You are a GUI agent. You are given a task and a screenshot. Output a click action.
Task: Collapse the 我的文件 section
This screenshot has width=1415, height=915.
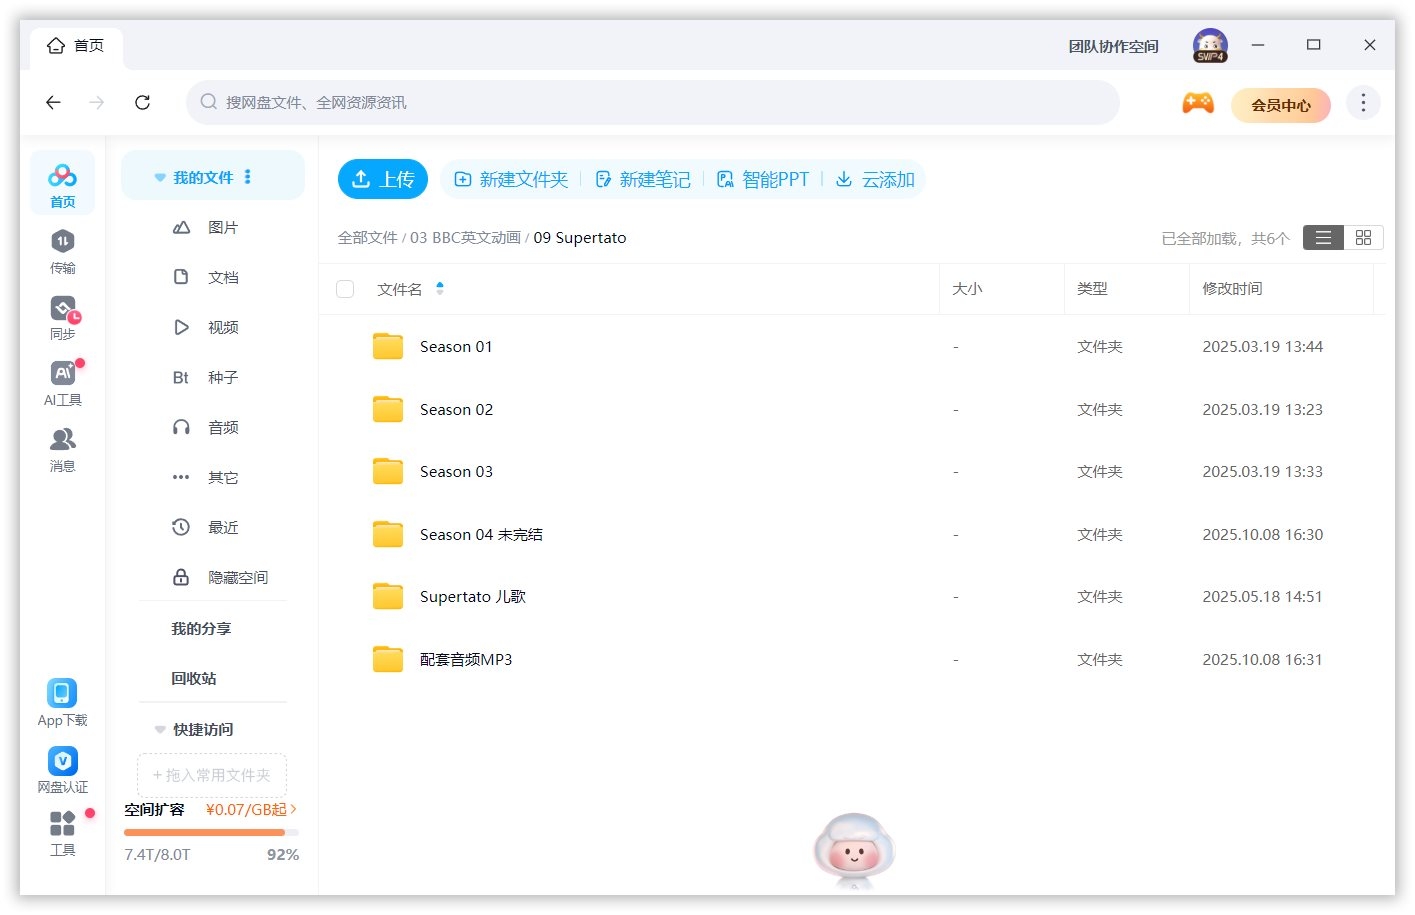tap(160, 176)
